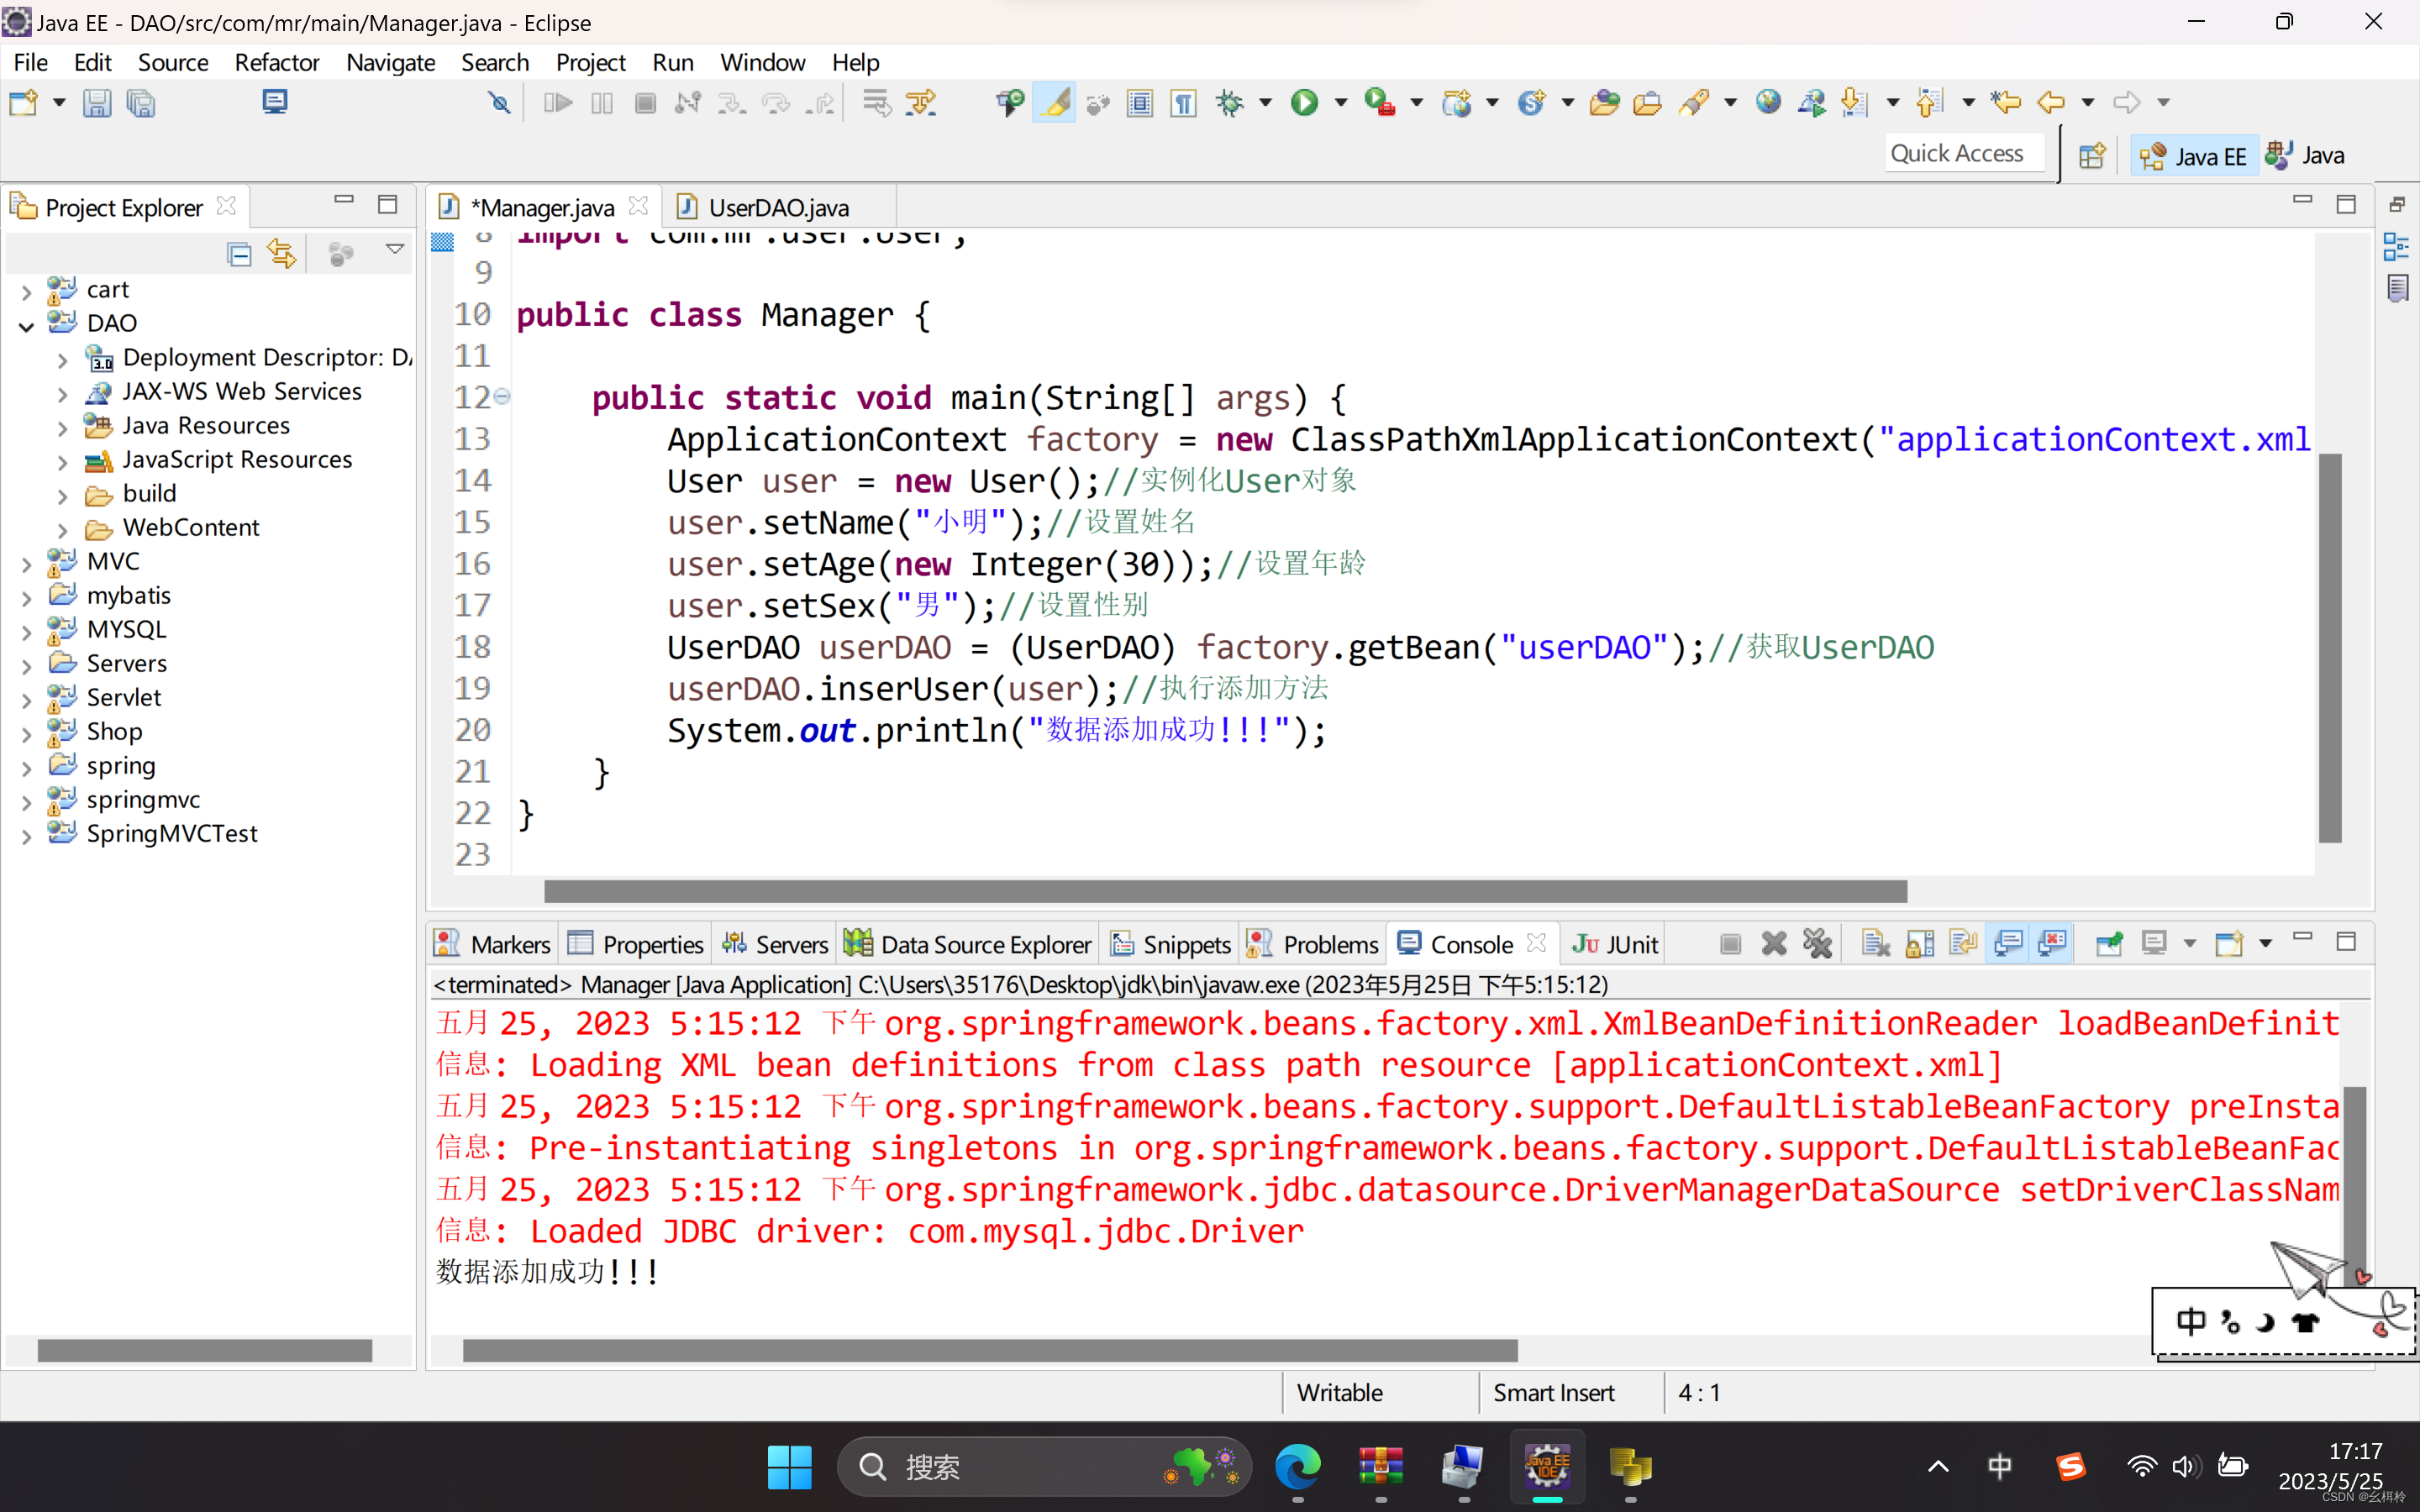This screenshot has width=2420, height=1512.
Task: Toggle Block Selection Mode toolbar button
Action: pos(1139,103)
